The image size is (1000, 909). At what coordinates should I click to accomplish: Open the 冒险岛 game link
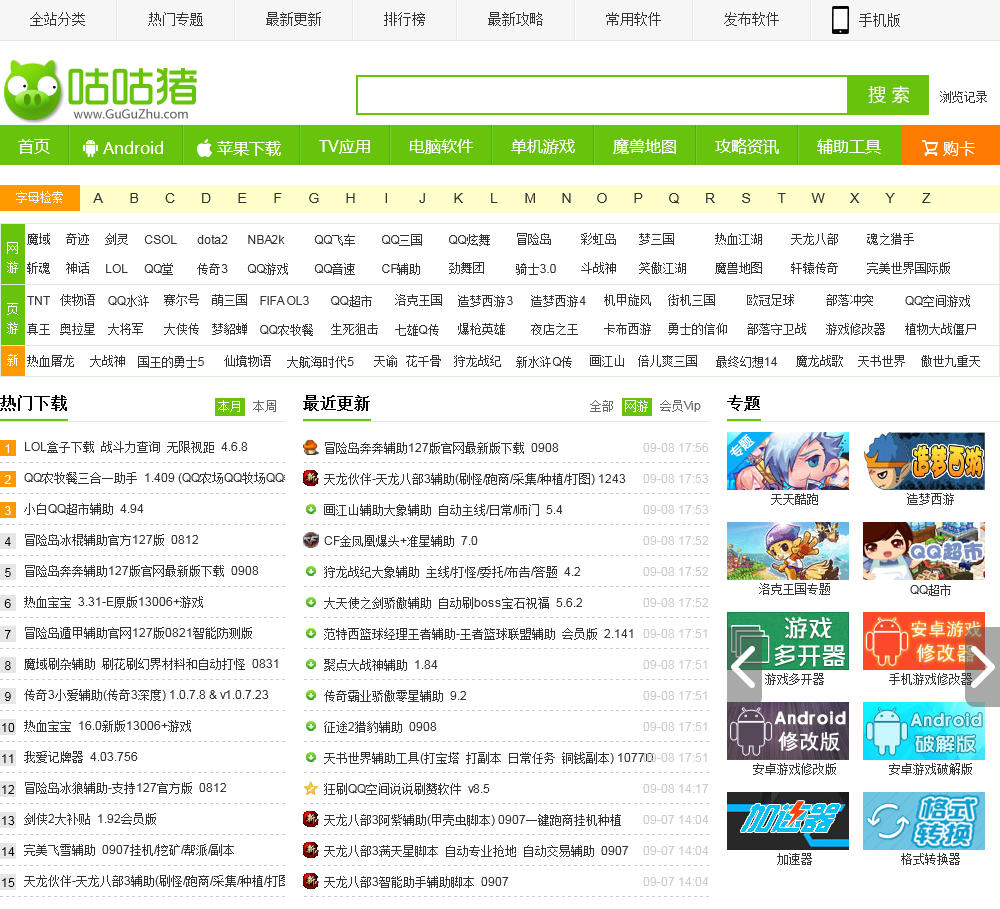point(534,240)
